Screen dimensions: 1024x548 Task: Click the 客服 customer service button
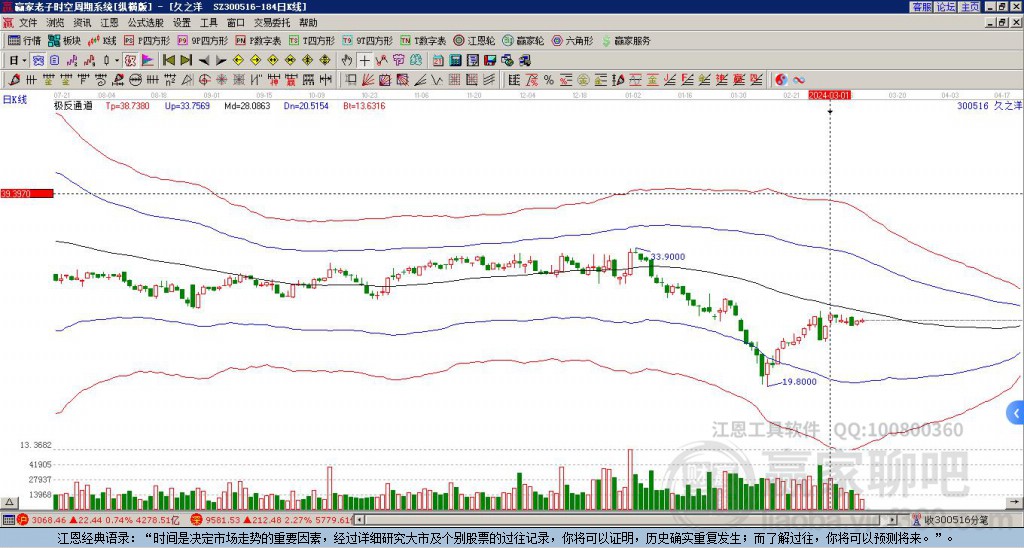(921, 7)
